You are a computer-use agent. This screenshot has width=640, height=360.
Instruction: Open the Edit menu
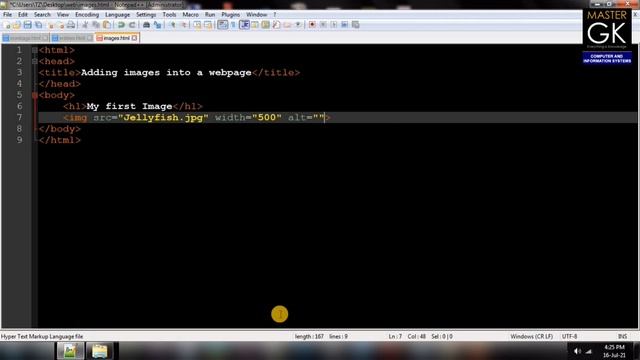(23, 15)
